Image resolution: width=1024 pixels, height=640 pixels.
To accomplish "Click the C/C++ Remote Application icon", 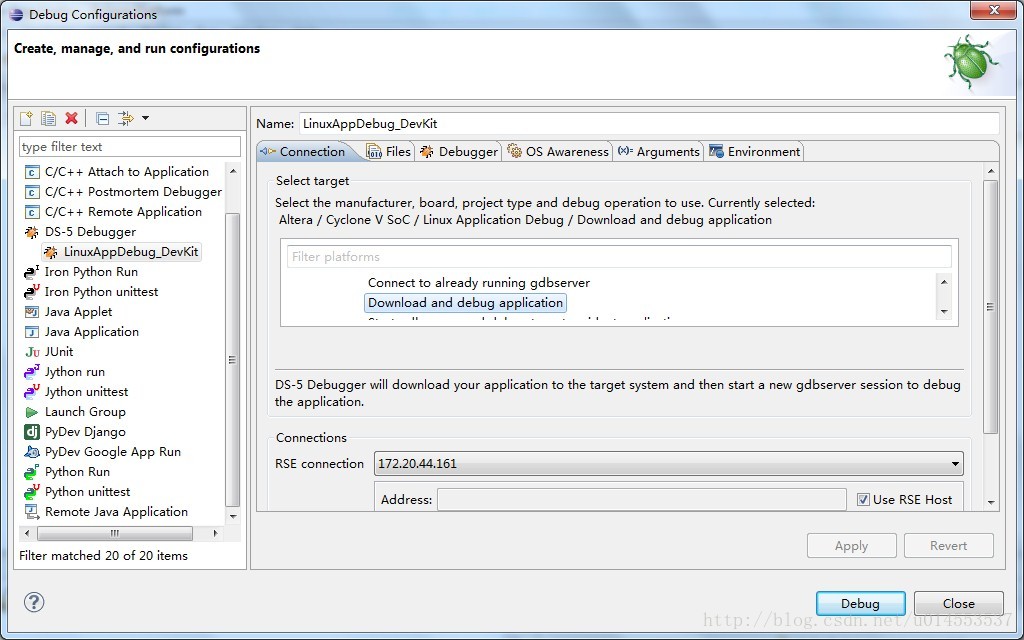I will [x=31, y=212].
